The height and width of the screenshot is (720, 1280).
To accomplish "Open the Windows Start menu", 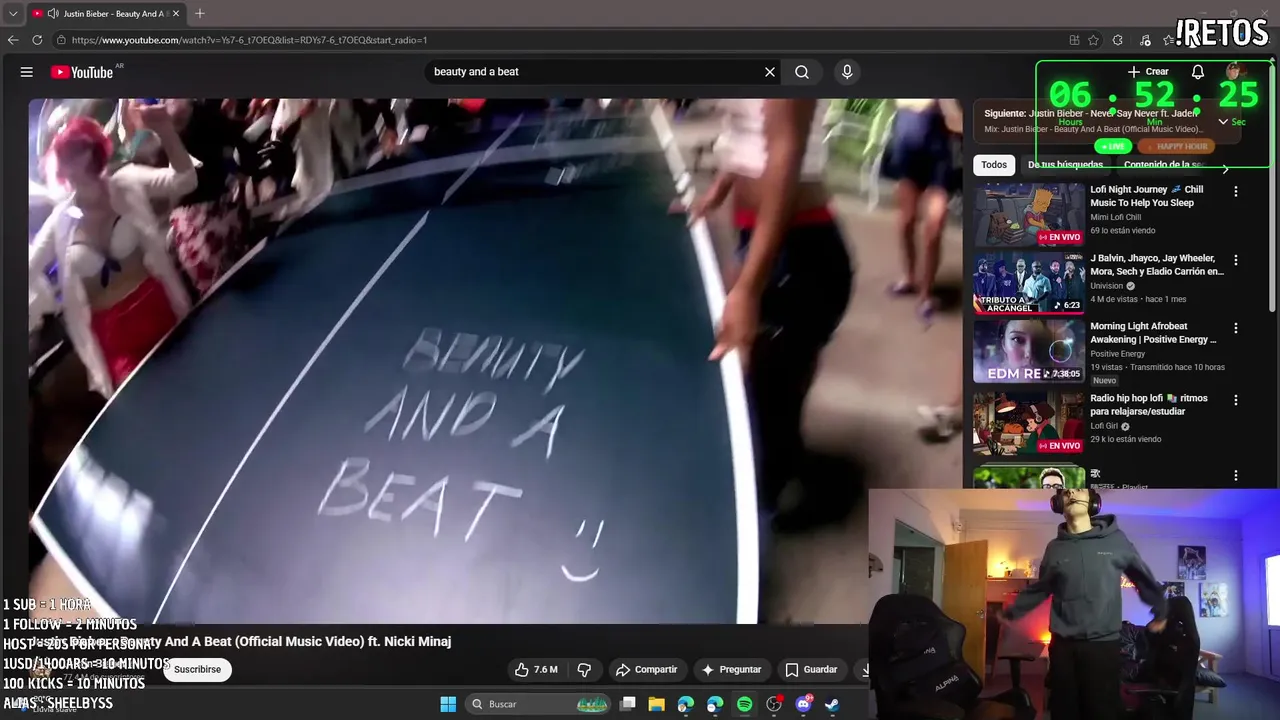I will [448, 704].
